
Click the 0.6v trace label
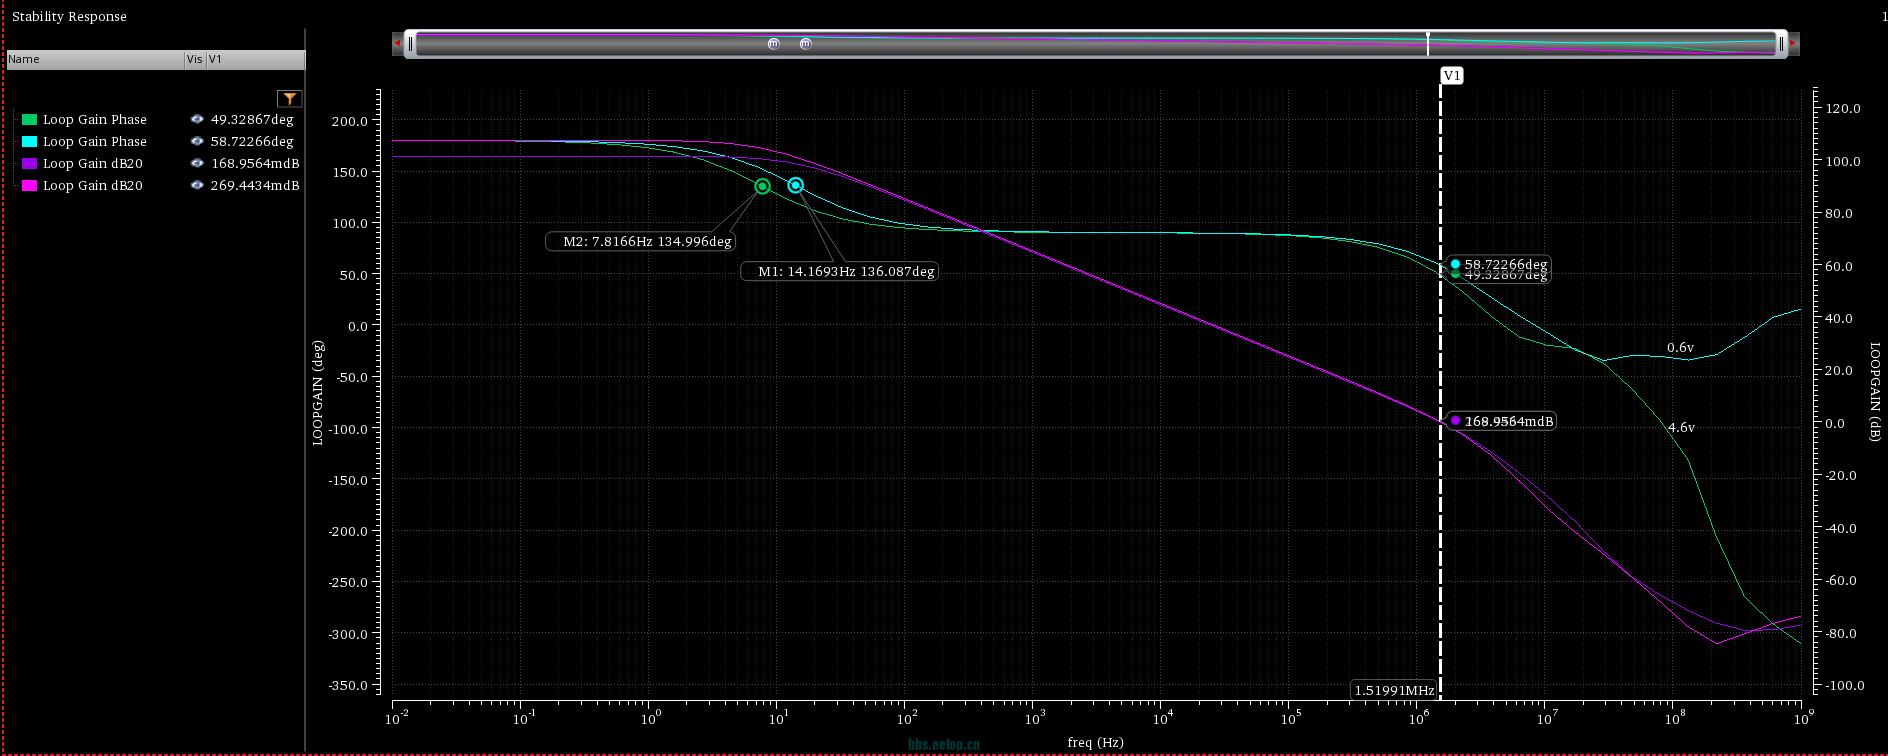pos(1680,348)
